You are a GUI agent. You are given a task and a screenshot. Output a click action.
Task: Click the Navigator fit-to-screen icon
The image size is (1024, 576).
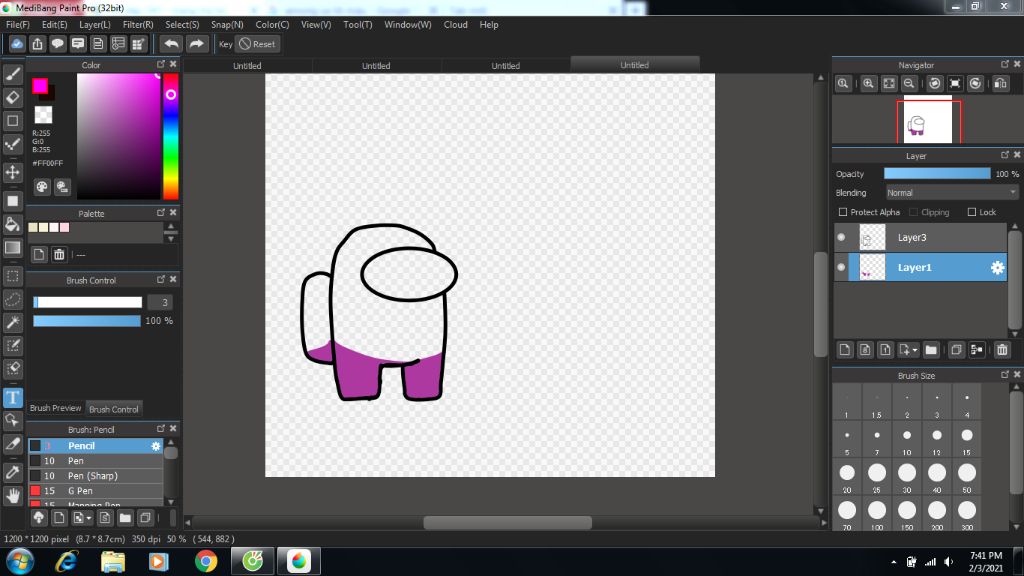click(x=889, y=84)
